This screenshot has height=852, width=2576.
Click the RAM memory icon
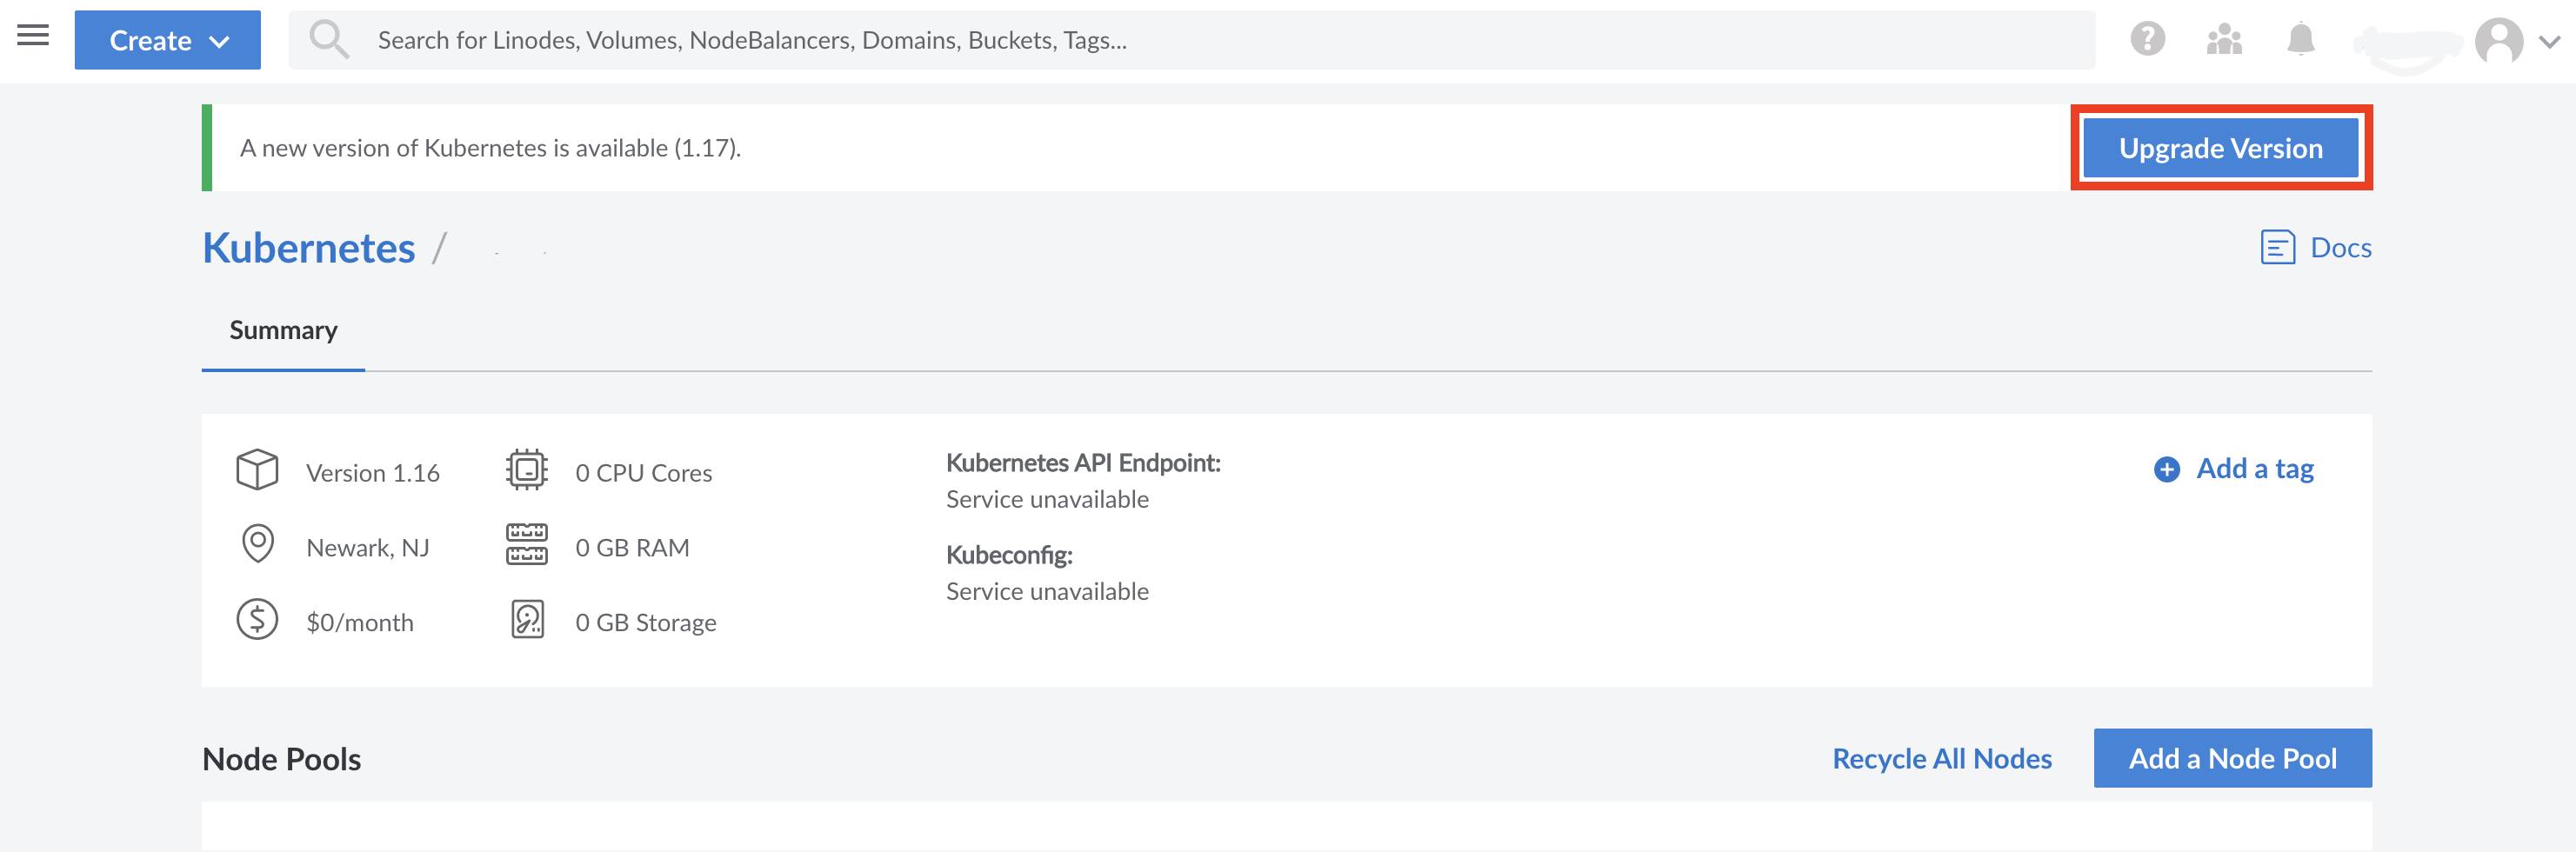[x=526, y=544]
